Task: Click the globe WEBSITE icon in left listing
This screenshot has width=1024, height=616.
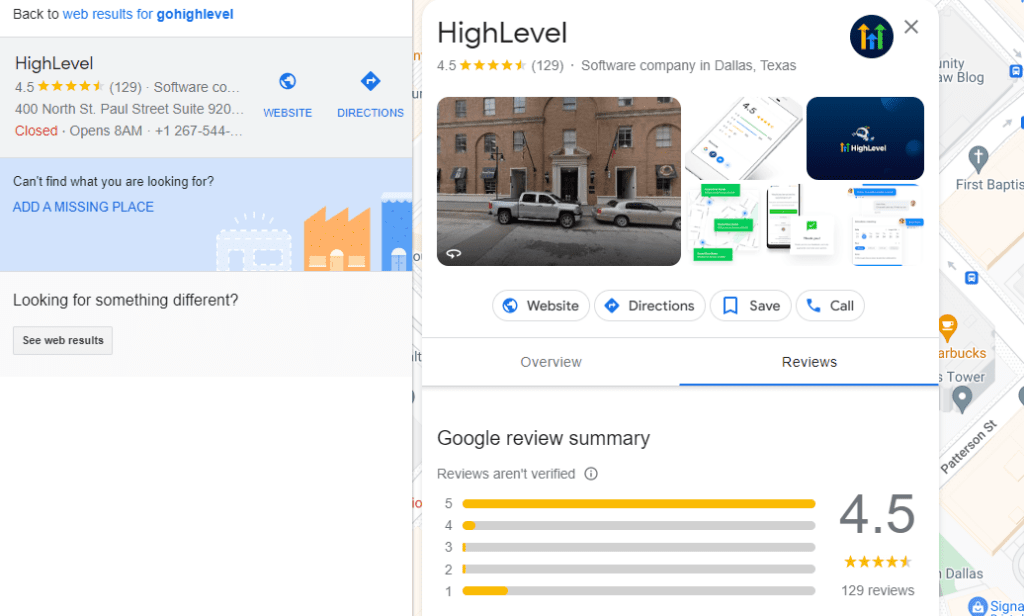Action: (287, 82)
